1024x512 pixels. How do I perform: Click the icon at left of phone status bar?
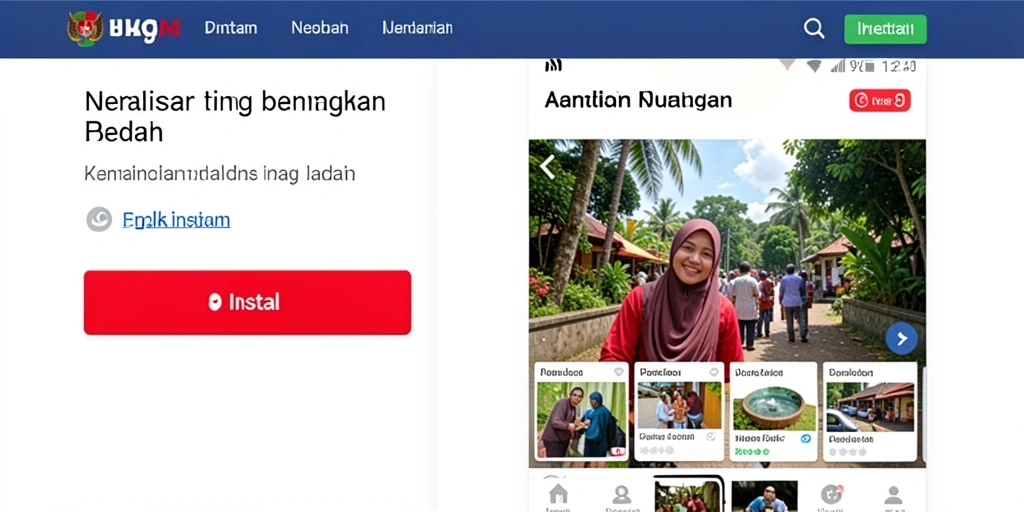[553, 65]
